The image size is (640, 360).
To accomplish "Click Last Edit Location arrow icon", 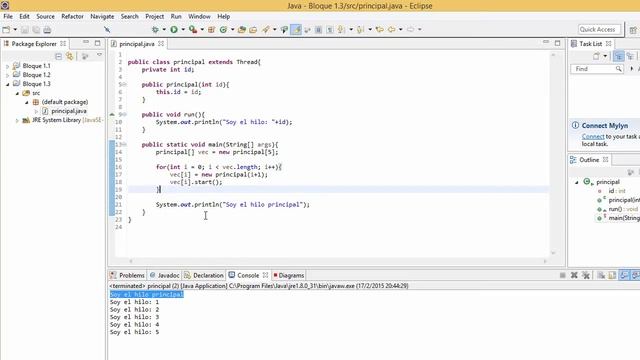I will click(380, 29).
